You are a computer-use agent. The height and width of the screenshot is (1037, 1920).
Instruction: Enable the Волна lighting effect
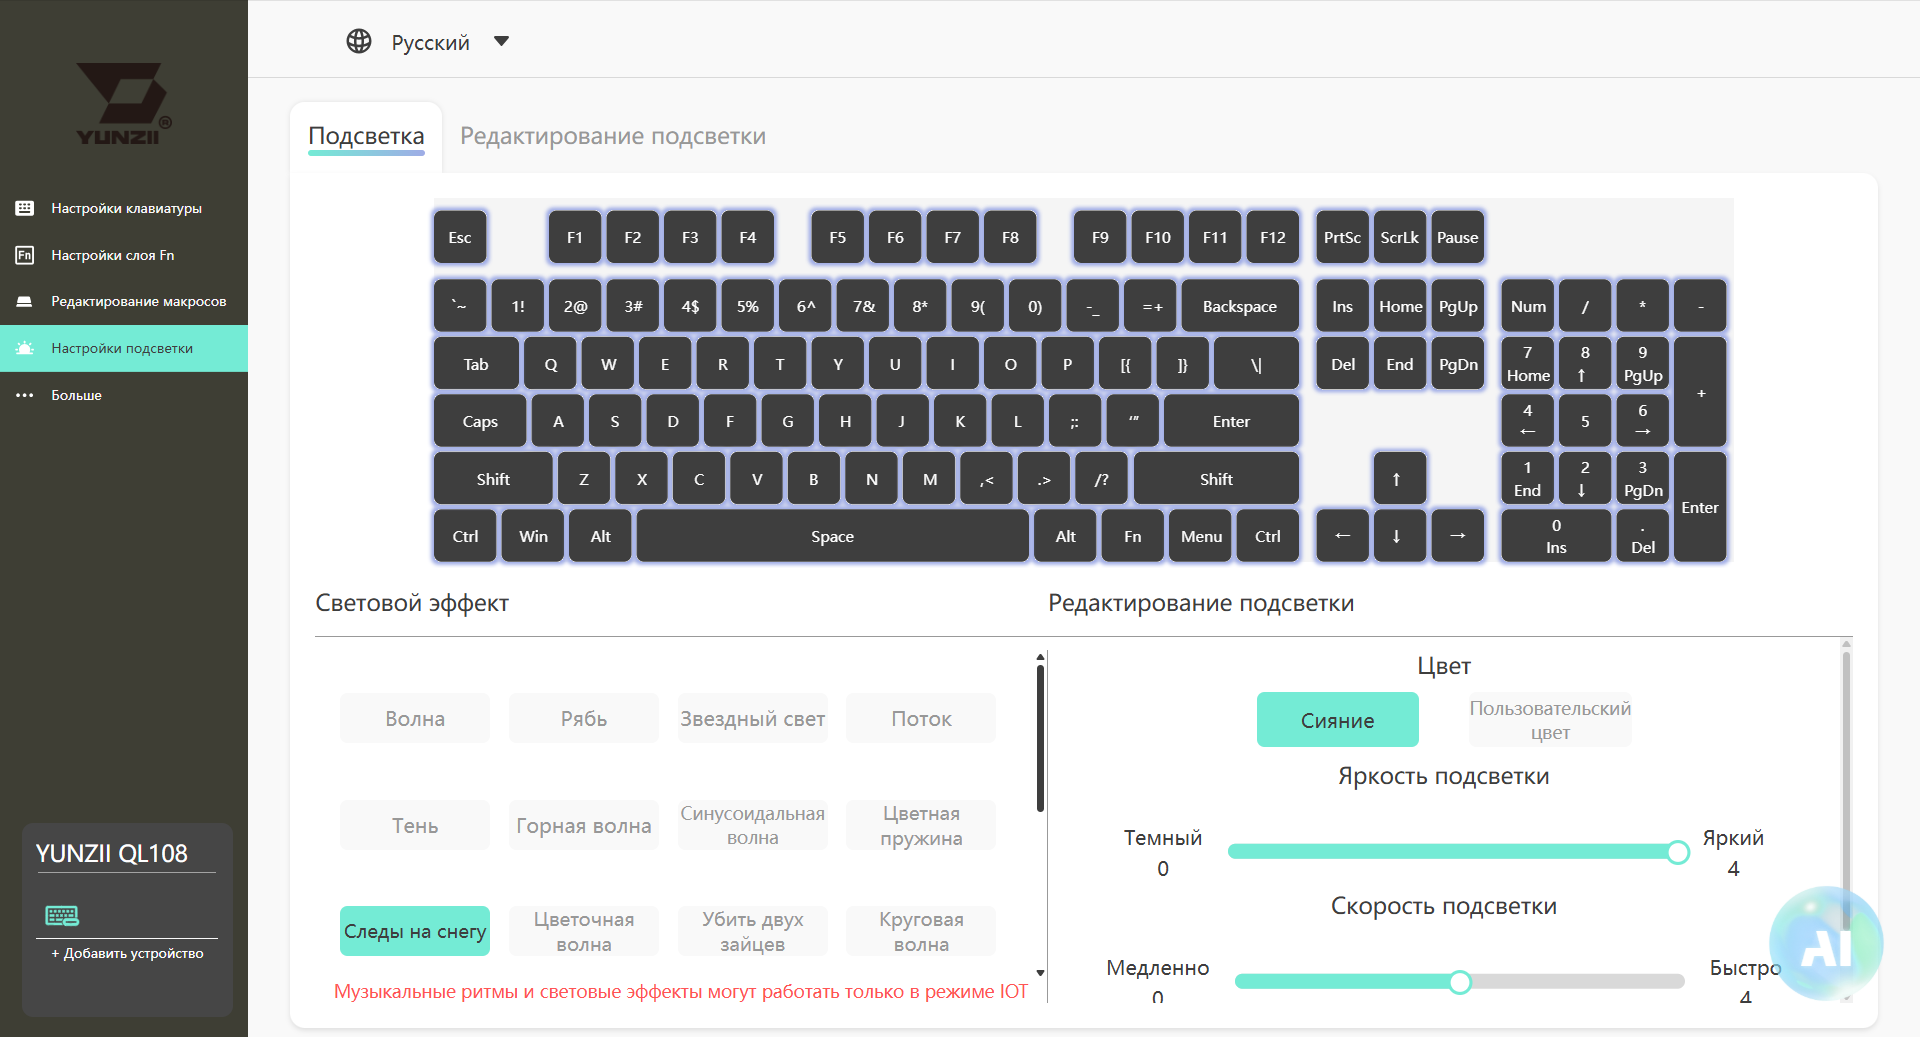coord(415,718)
